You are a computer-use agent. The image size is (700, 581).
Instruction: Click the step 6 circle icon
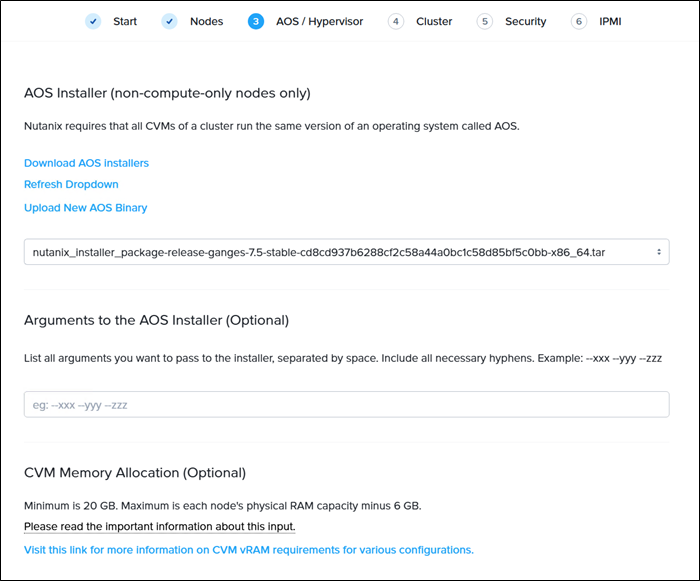pos(579,21)
